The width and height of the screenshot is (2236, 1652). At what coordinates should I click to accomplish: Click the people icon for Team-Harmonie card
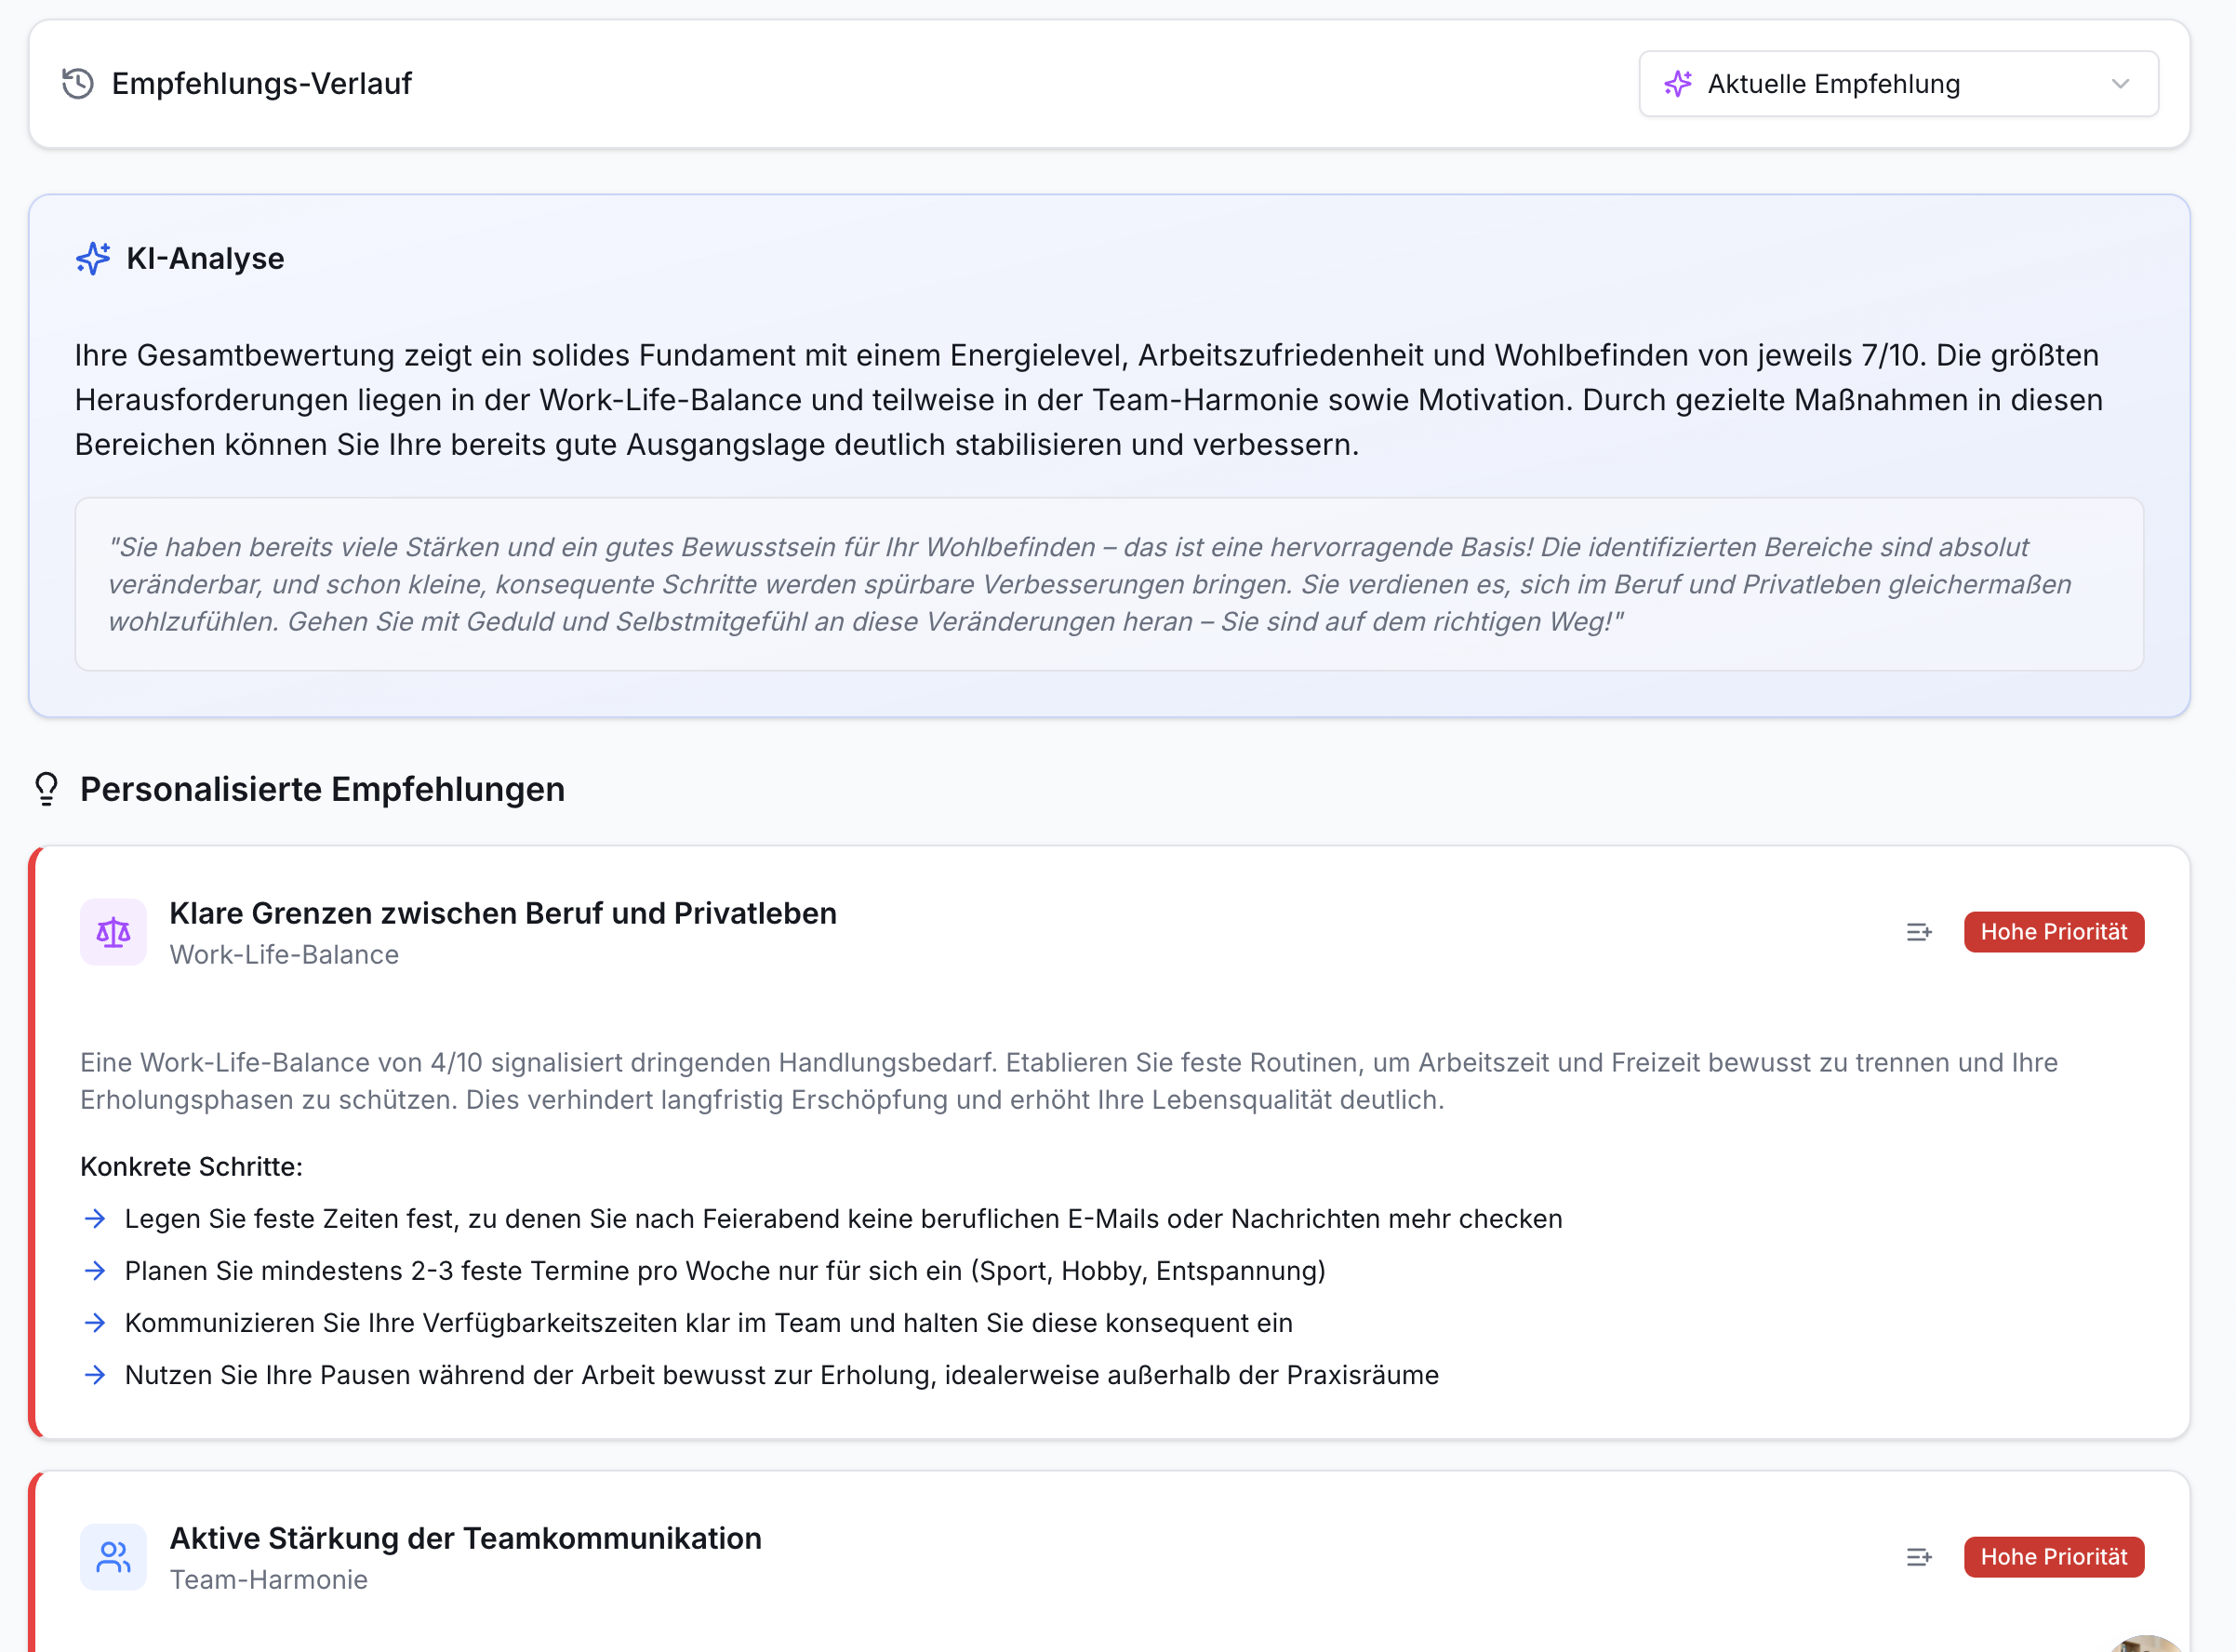click(x=113, y=1557)
